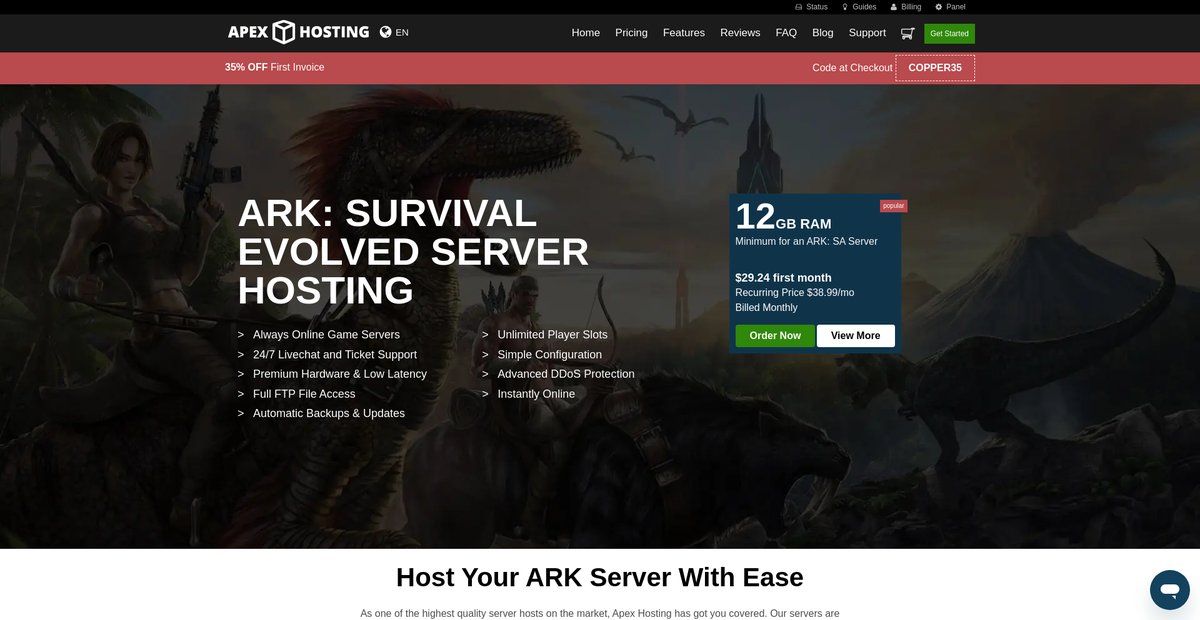
Task: Click 24/7 Livechat and Ticket Support text
Action: (335, 355)
